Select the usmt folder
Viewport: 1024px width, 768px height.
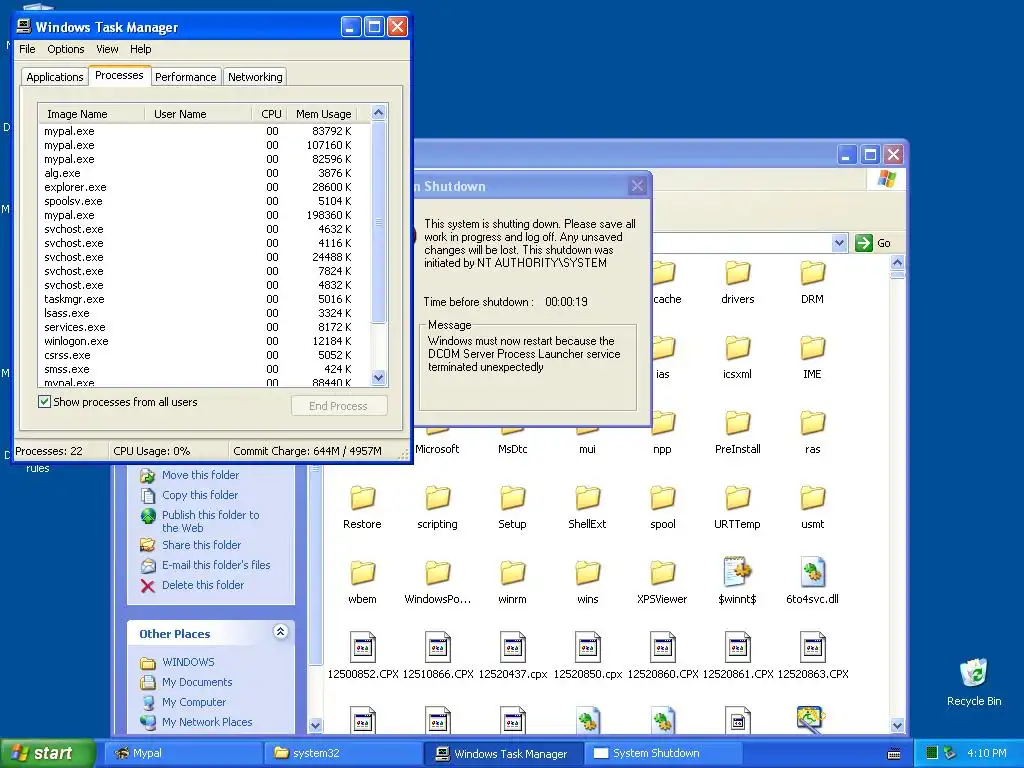point(812,506)
